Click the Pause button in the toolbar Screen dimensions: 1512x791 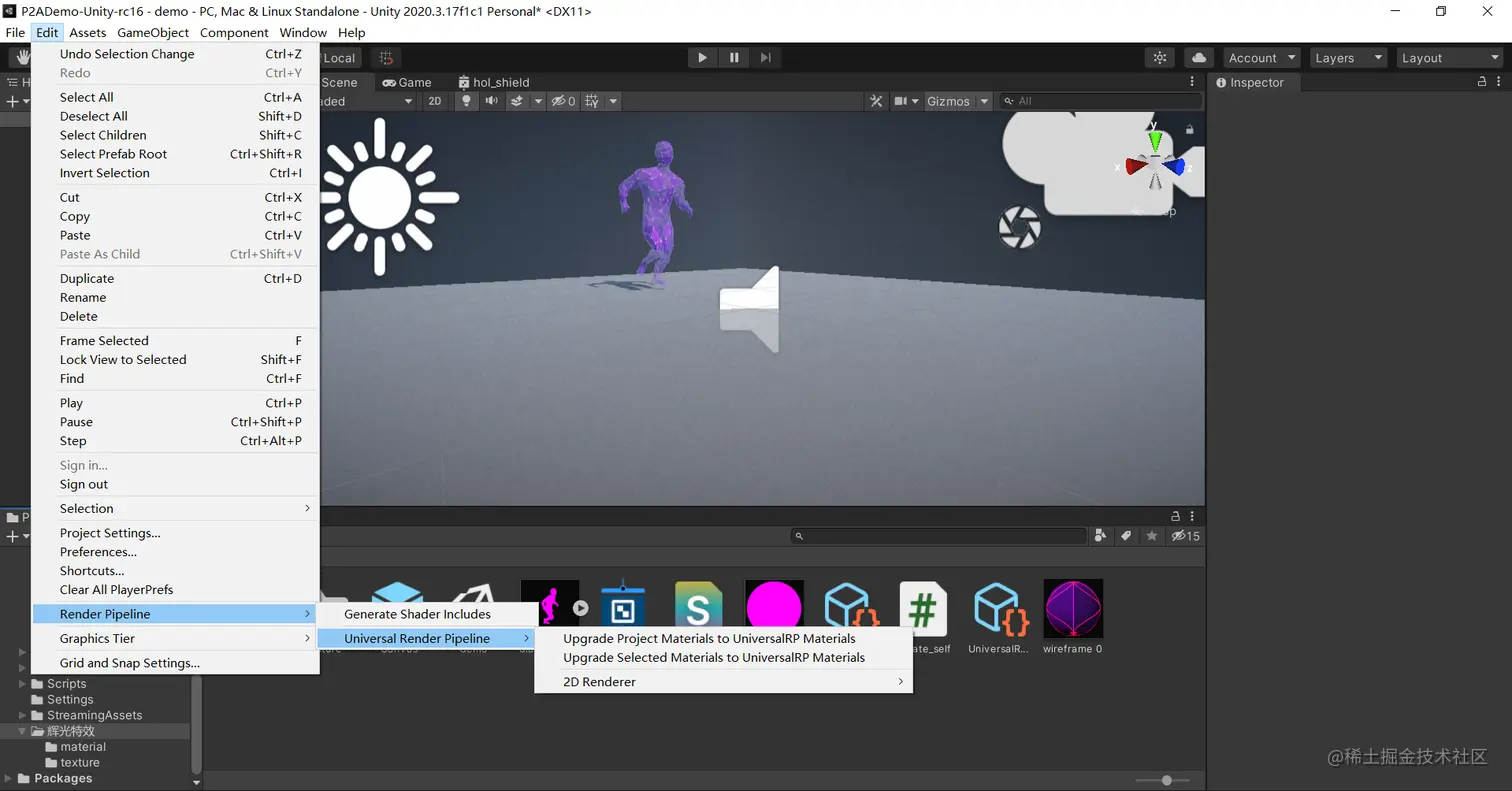[734, 58]
